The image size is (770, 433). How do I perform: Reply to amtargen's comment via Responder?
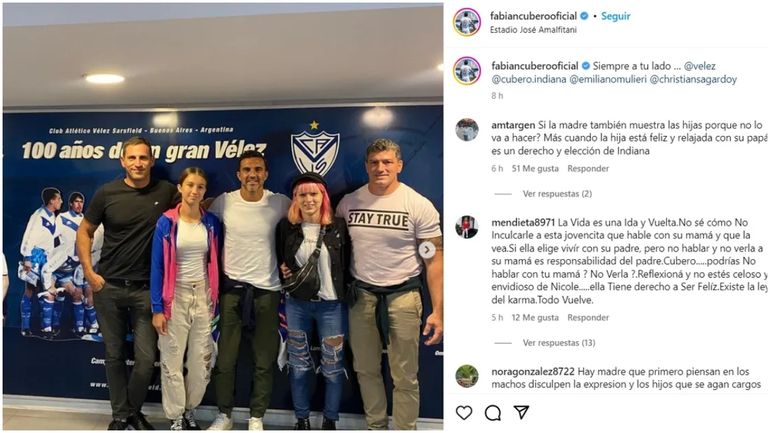tap(588, 168)
